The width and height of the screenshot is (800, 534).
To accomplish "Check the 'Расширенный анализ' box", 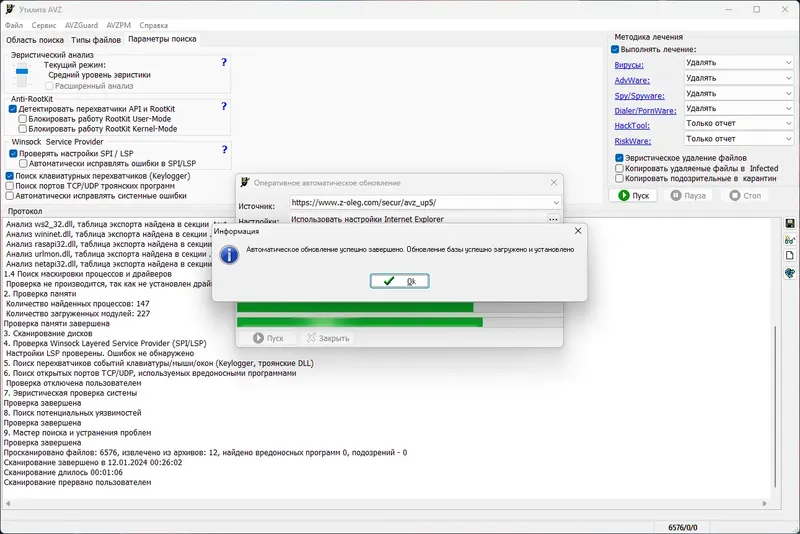I will [49, 86].
